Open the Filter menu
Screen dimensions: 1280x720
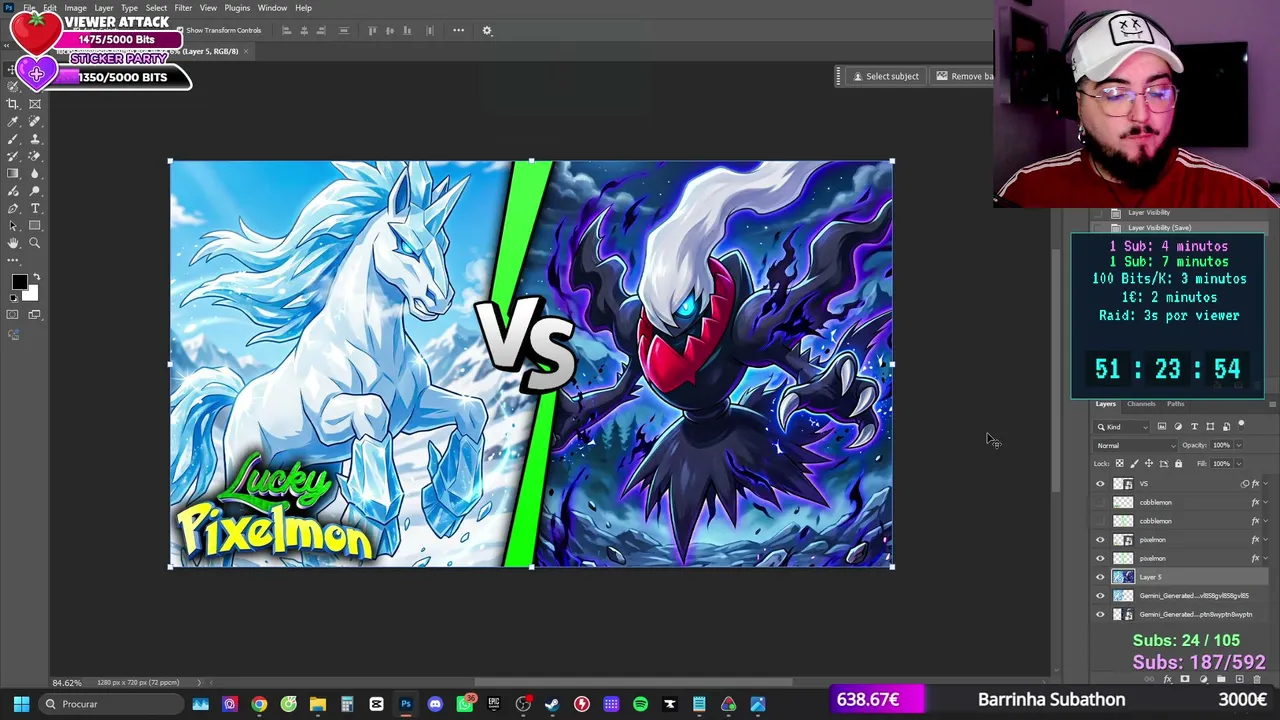[x=183, y=8]
